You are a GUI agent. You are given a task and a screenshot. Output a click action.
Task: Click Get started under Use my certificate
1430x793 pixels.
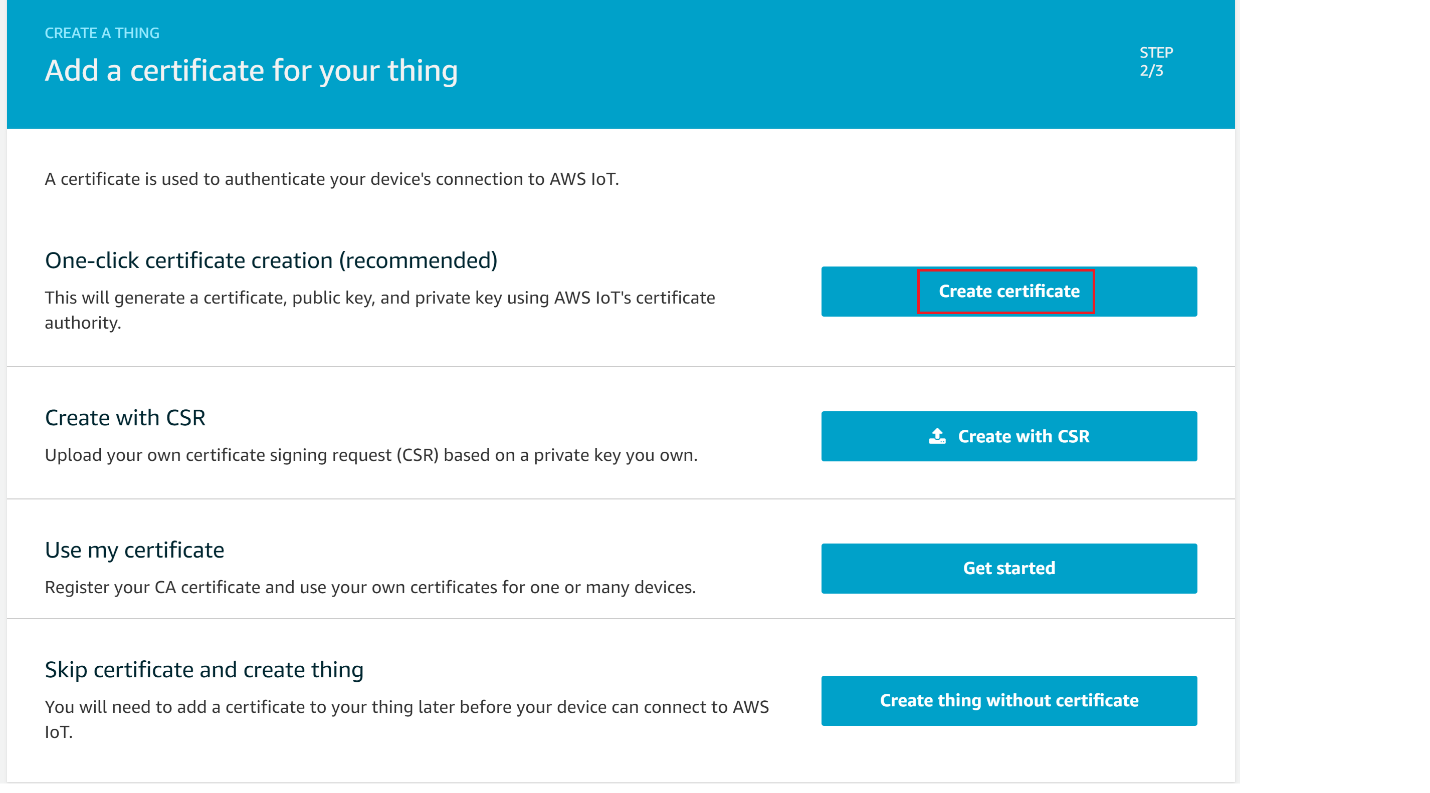[x=1009, y=568]
